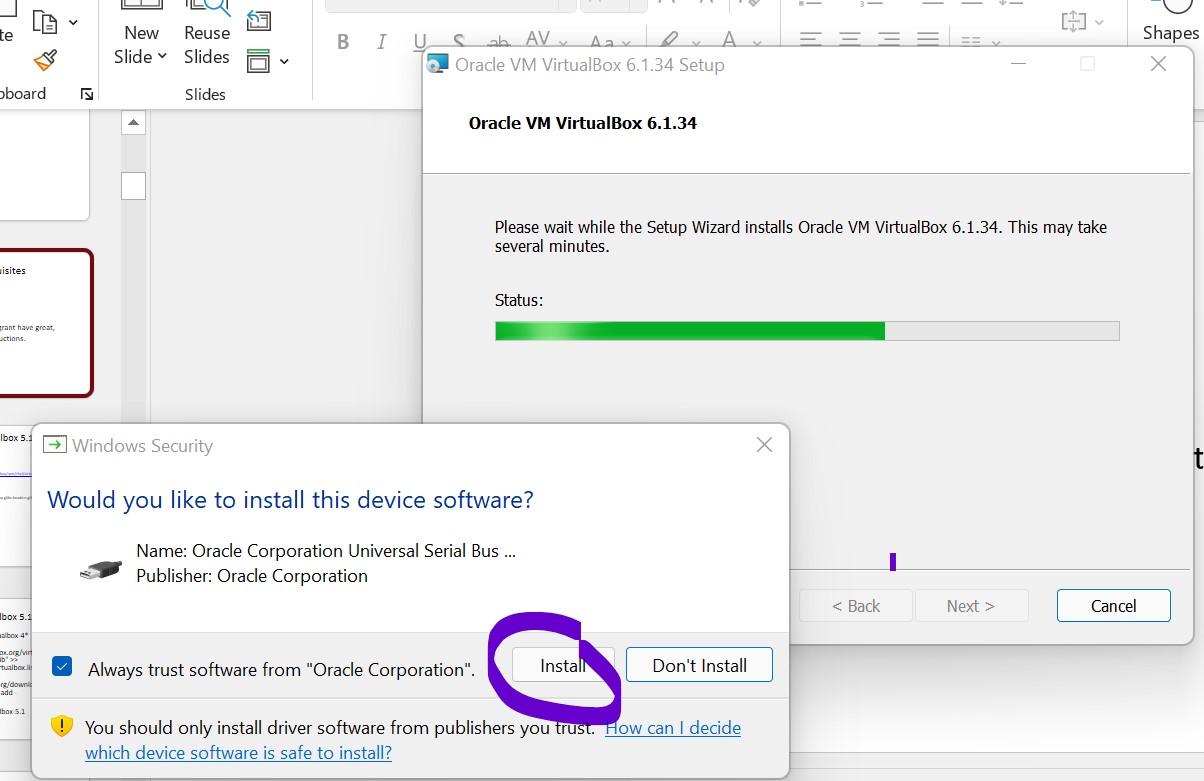Open the Clipboard pane dialog launcher

click(x=87, y=94)
